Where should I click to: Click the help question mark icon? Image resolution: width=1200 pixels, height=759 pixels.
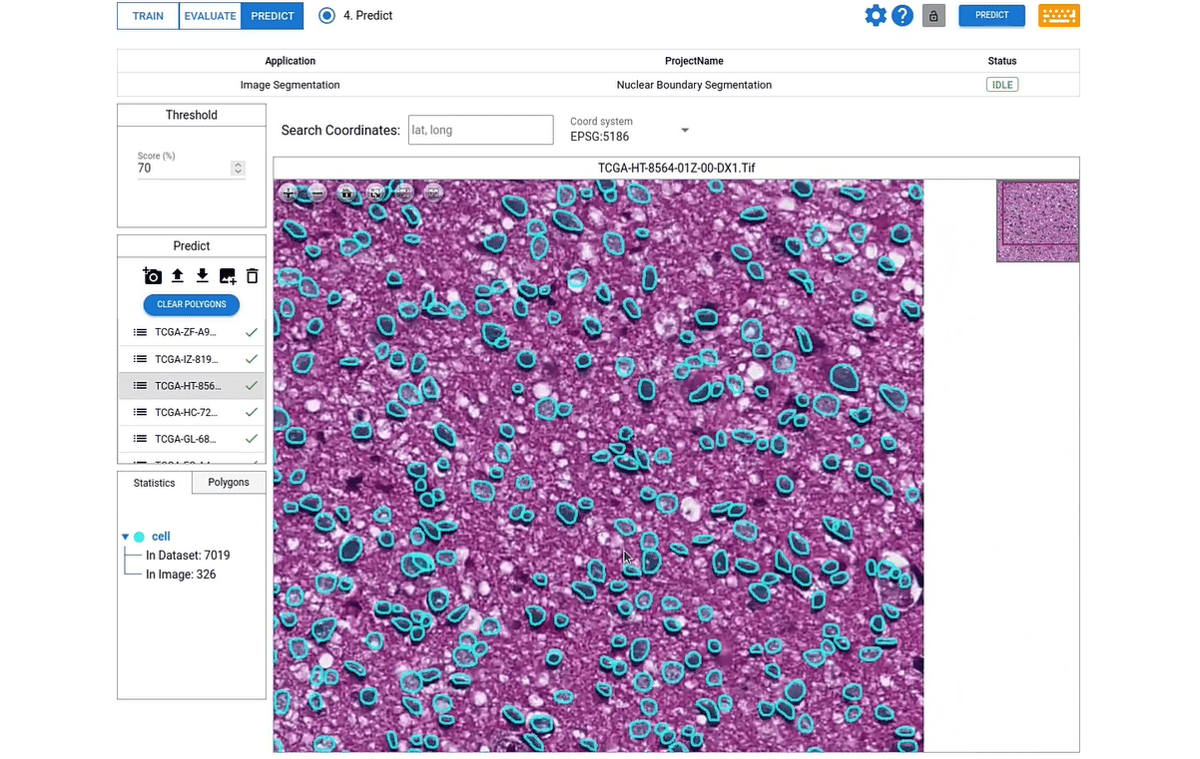click(902, 16)
